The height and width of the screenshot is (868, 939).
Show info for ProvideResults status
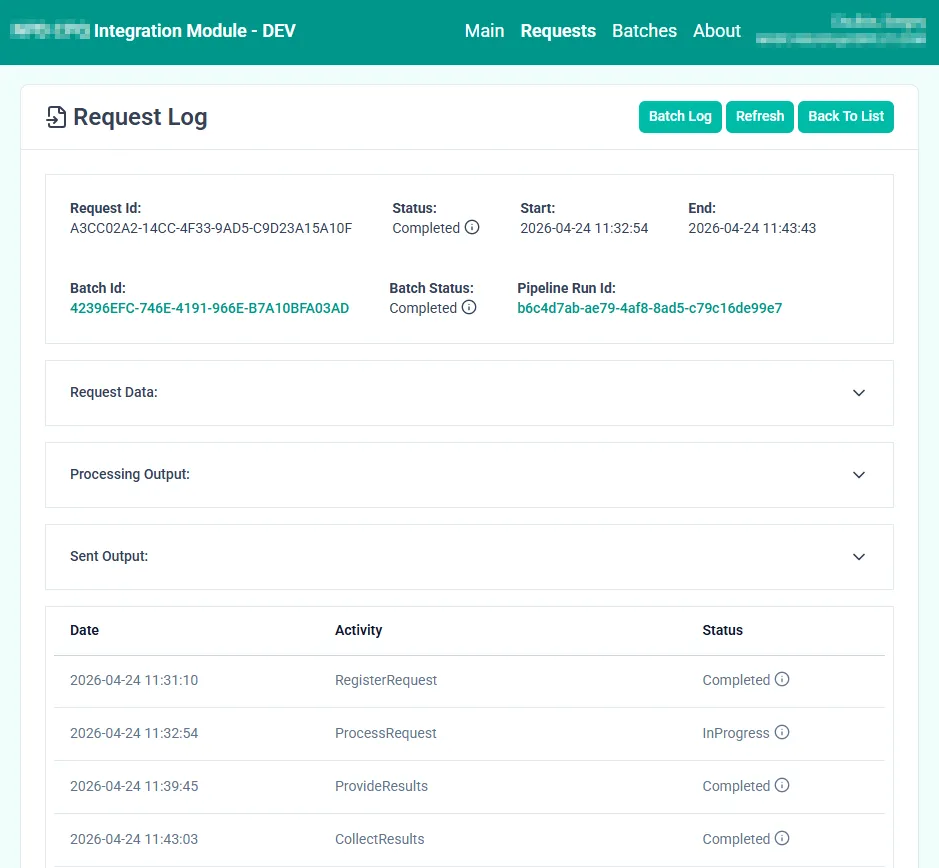[x=782, y=786]
